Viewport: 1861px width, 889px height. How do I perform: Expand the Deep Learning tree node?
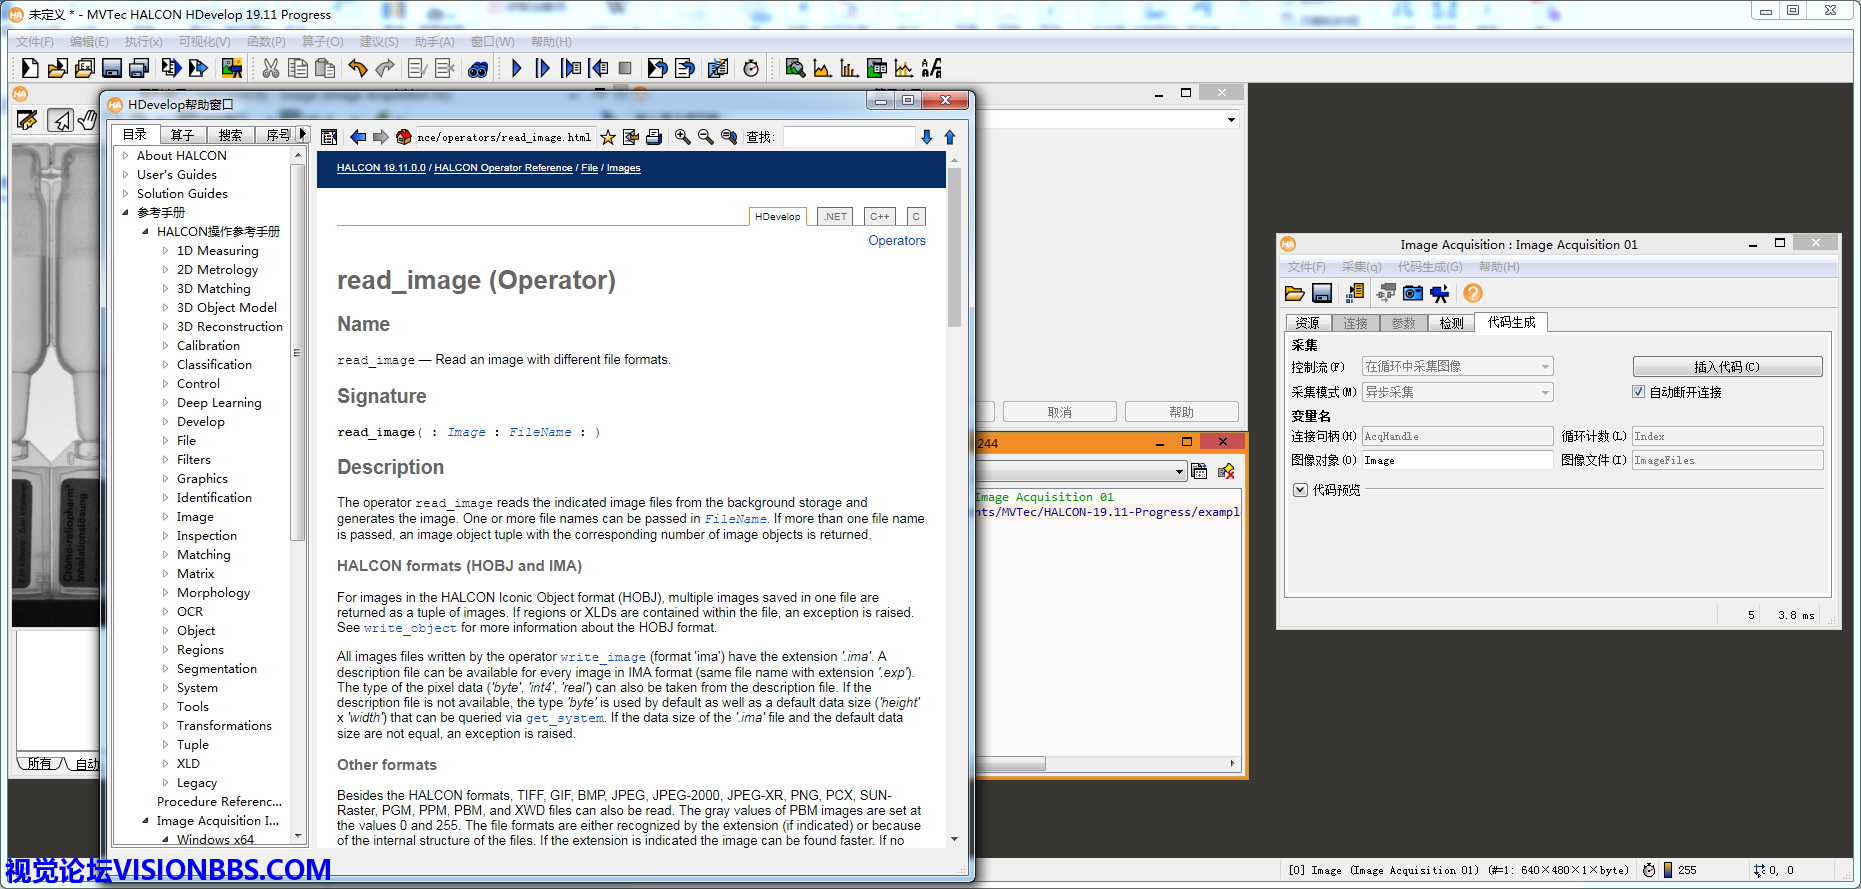[x=165, y=402]
